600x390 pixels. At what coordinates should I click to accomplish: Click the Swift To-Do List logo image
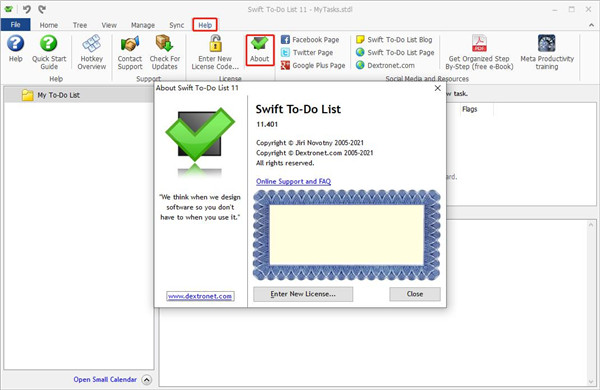coord(200,142)
